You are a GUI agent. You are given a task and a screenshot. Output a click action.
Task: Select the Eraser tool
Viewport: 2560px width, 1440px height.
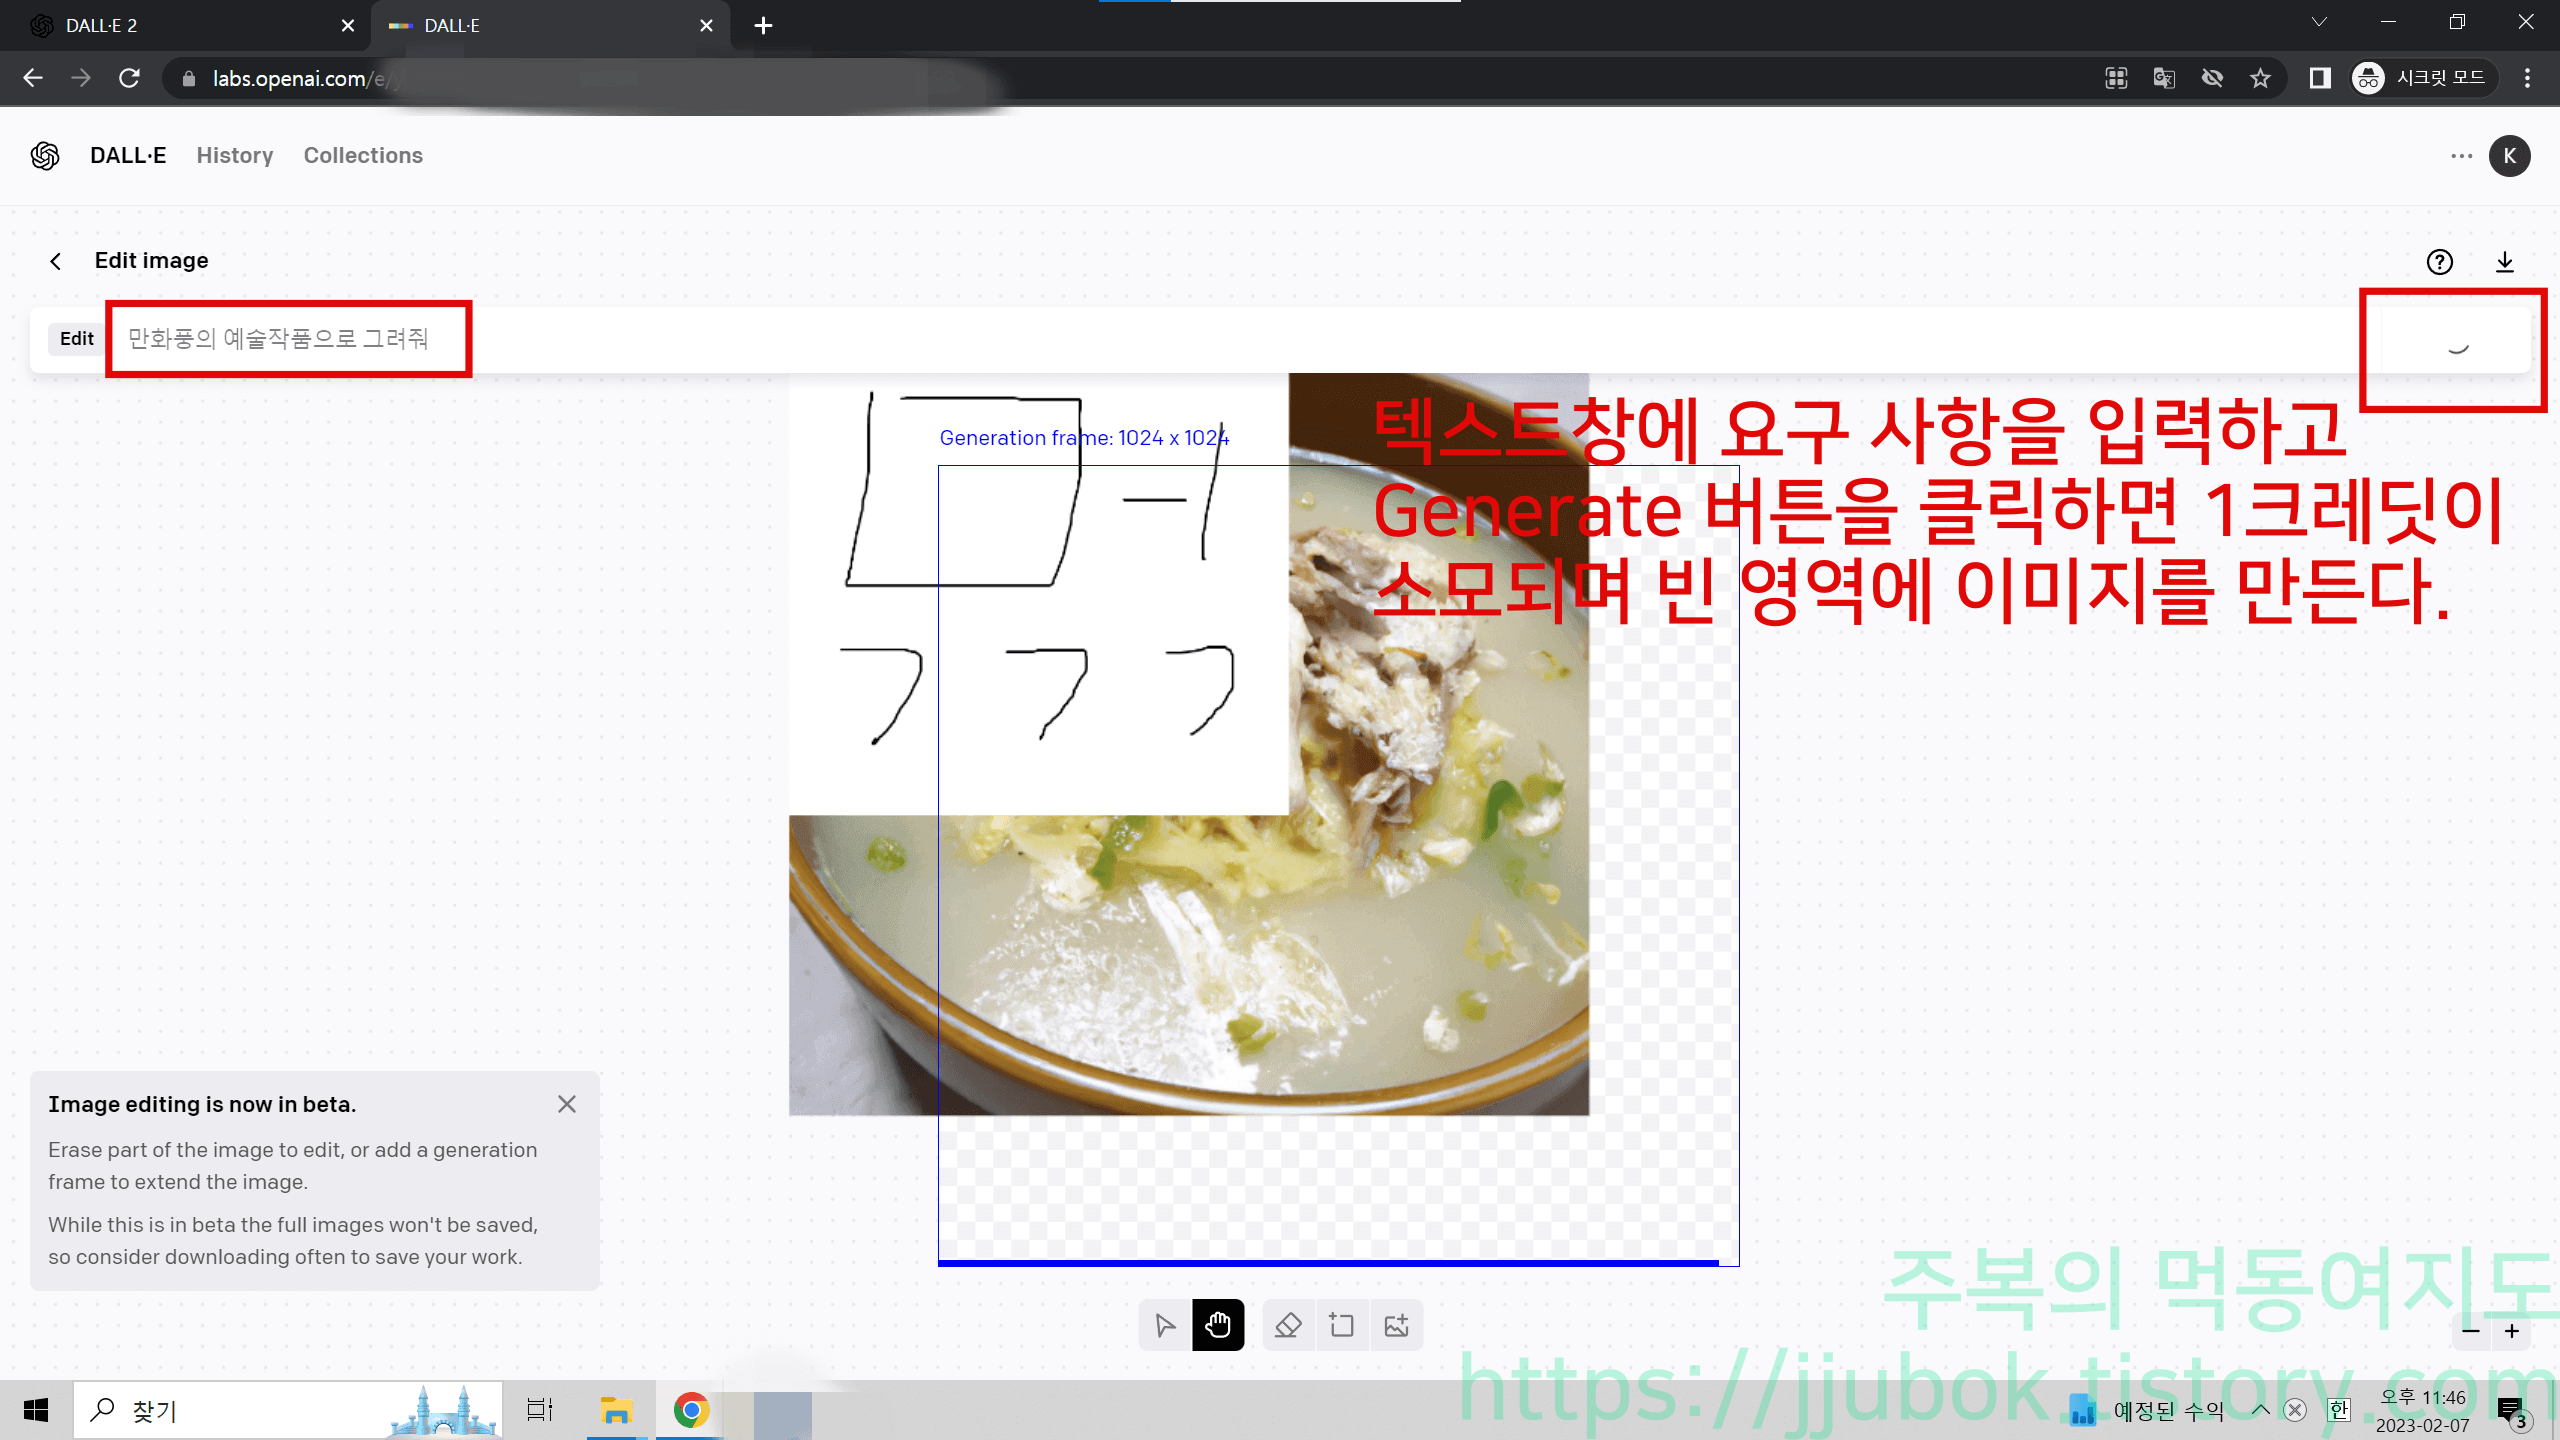[1288, 1324]
